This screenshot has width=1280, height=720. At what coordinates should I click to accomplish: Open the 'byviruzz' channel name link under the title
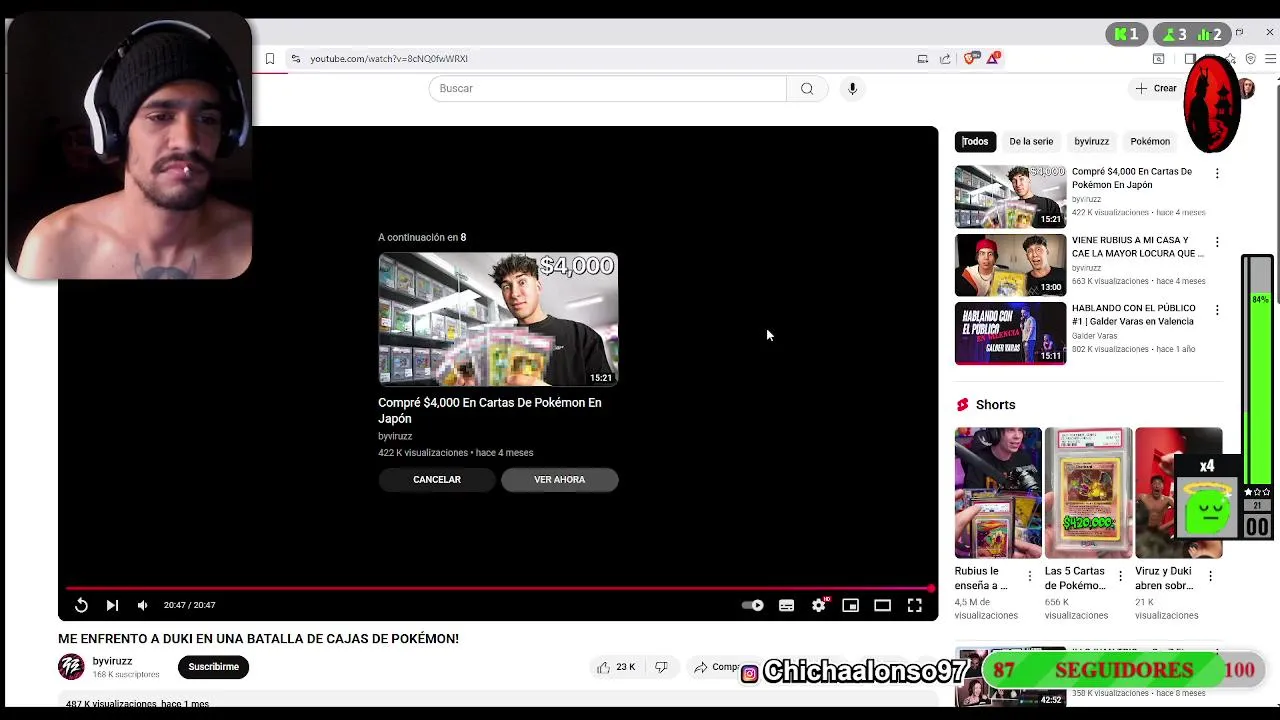(112, 661)
